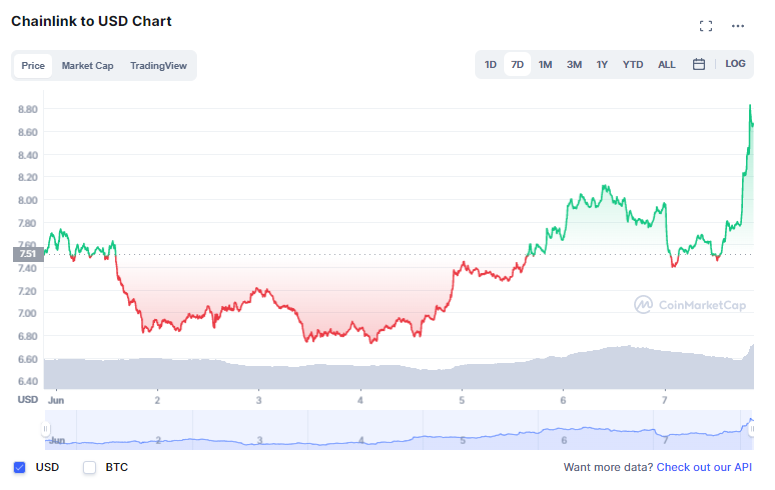Select the 1M time range
775x490 pixels.
pyautogui.click(x=545, y=65)
